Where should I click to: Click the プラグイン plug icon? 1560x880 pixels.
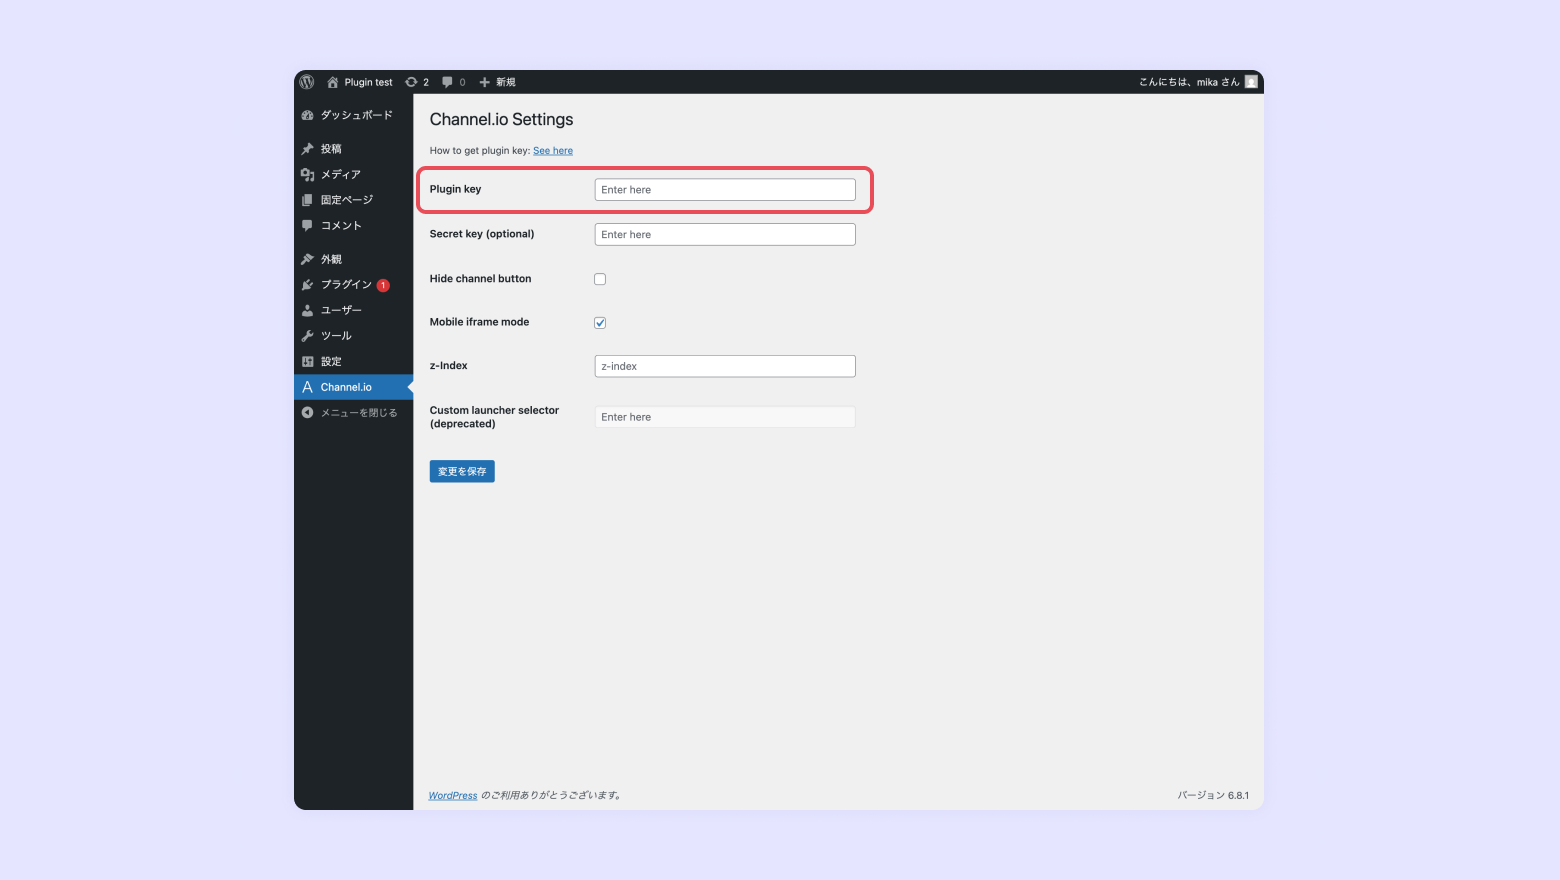point(307,285)
